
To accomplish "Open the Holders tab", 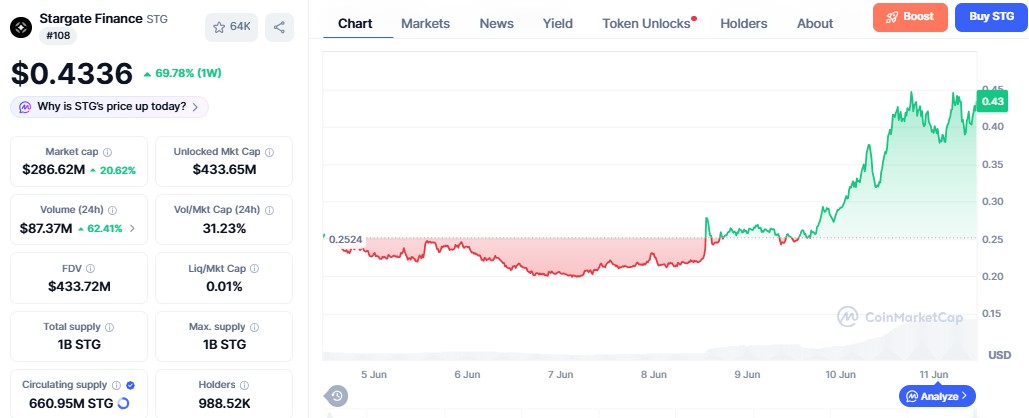I will (744, 24).
